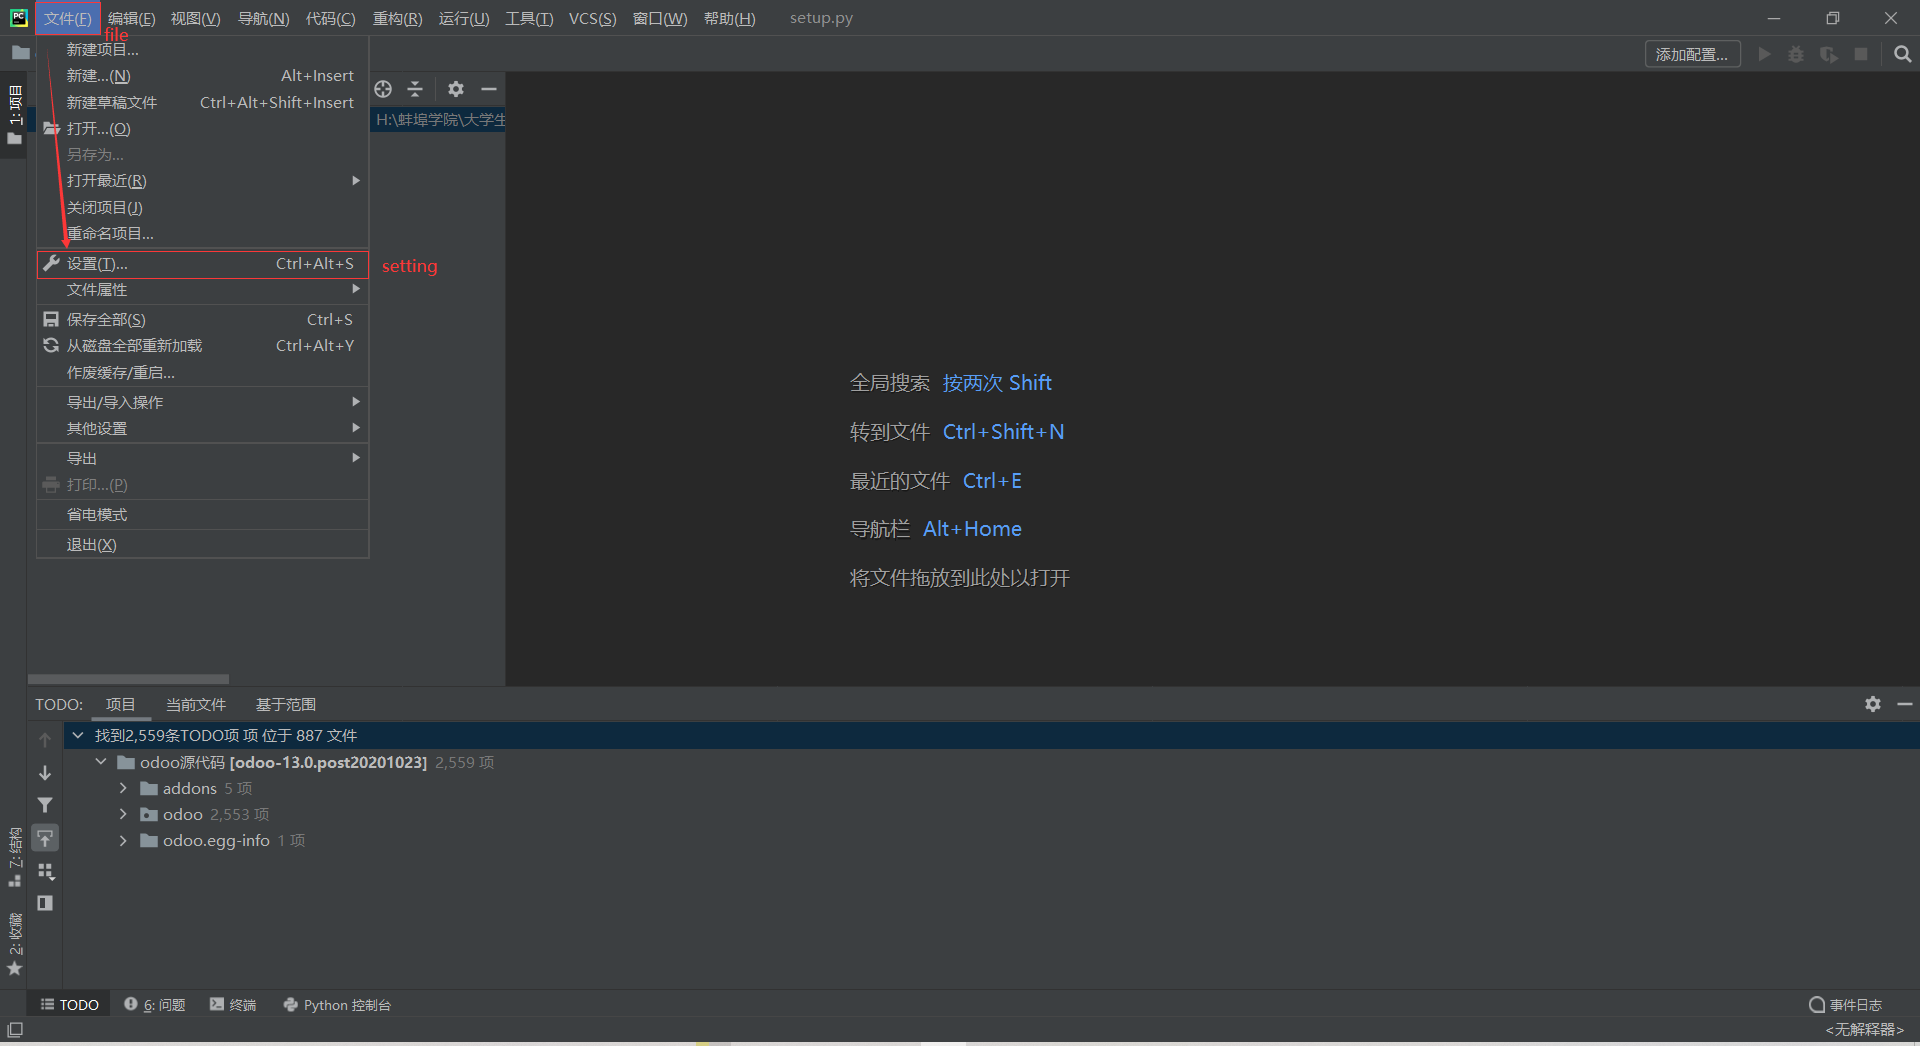Go to next TODO with down arrow
The width and height of the screenshot is (1920, 1046).
pyautogui.click(x=45, y=773)
